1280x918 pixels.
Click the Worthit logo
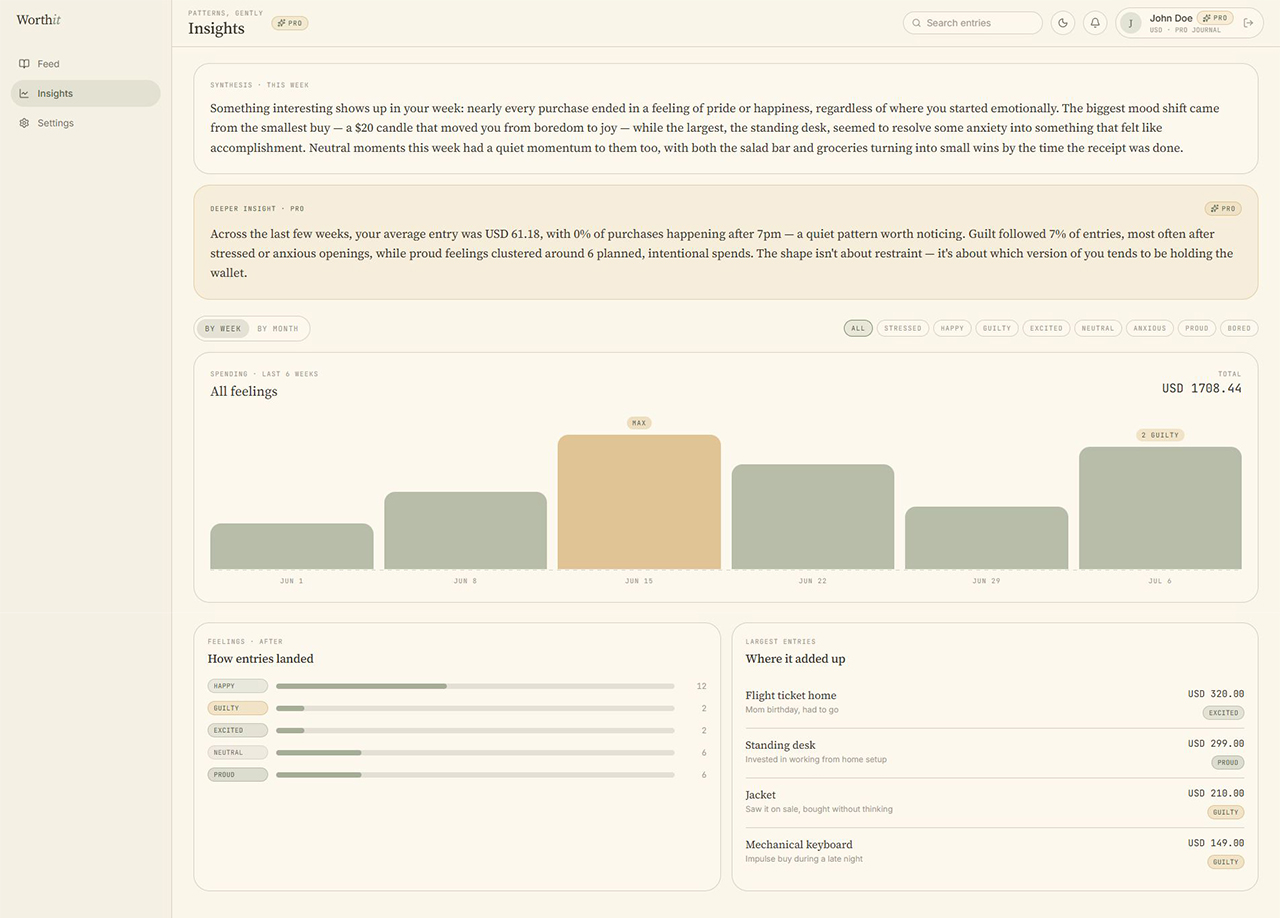coord(38,20)
